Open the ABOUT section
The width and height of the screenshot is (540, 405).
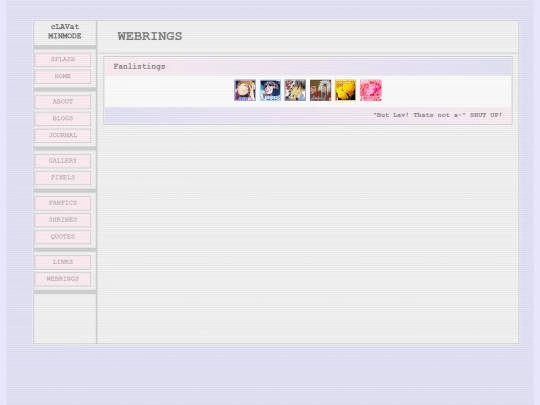point(63,102)
